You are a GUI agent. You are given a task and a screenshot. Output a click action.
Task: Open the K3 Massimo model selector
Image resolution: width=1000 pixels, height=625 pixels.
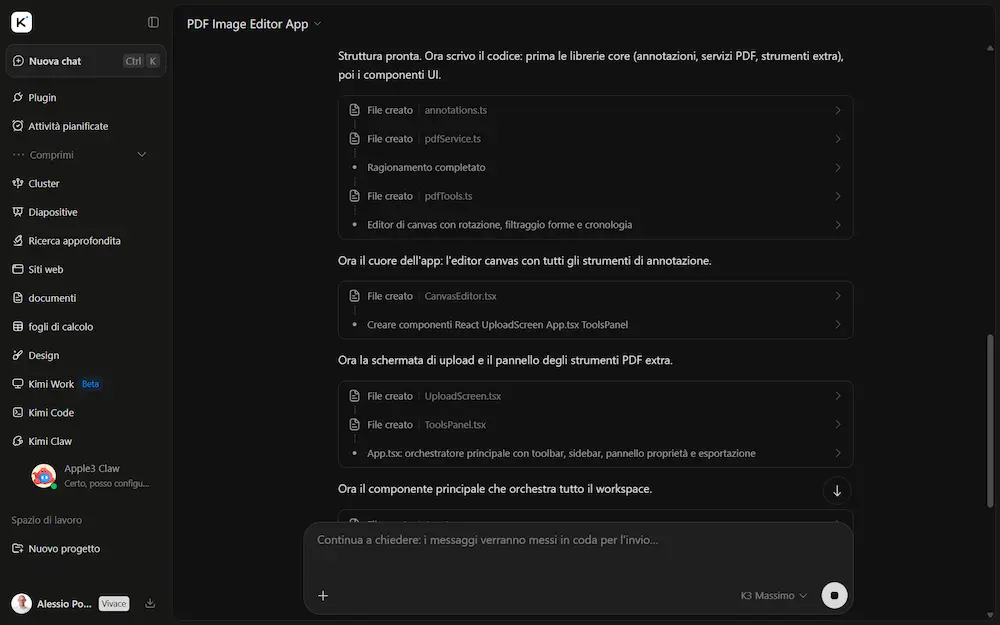(774, 596)
